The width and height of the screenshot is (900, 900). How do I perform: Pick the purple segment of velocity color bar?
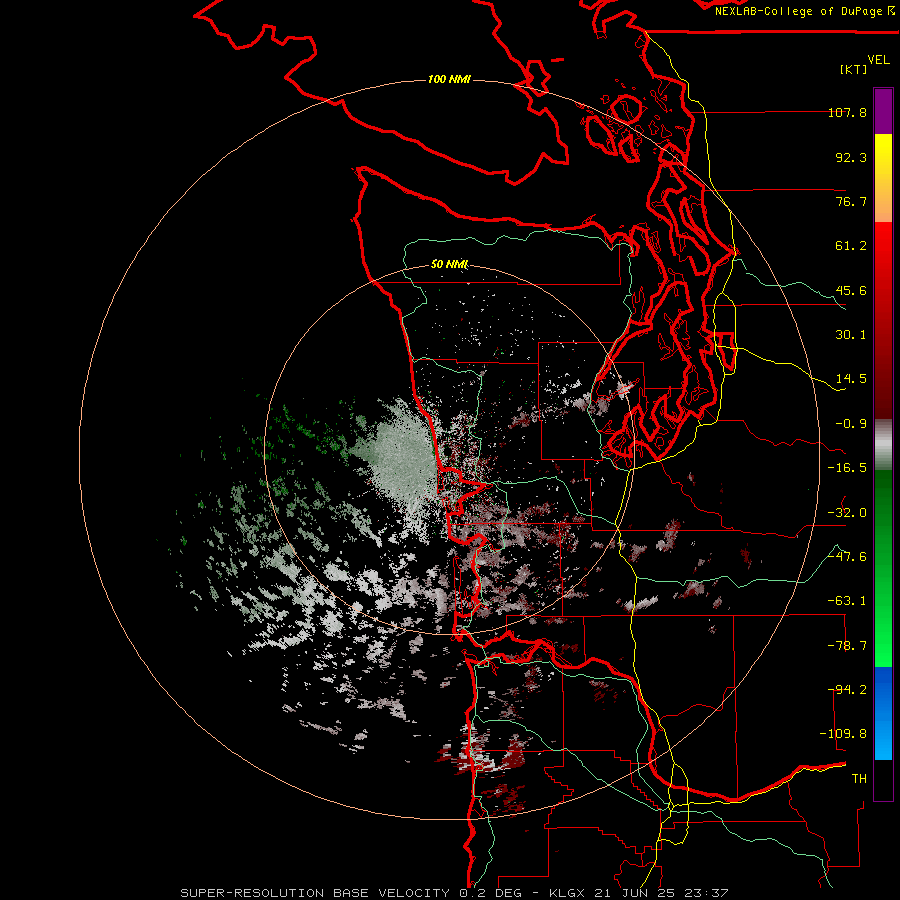point(883,111)
